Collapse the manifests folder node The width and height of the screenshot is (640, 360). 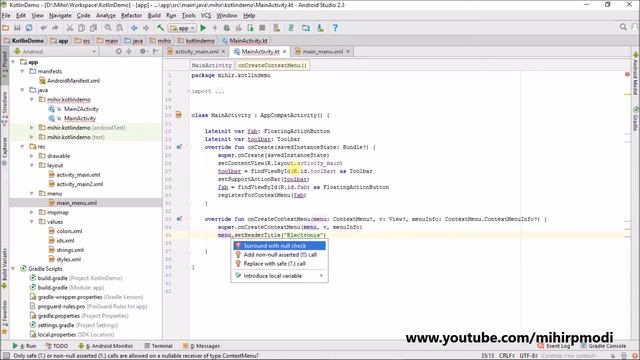pyautogui.click(x=23, y=71)
